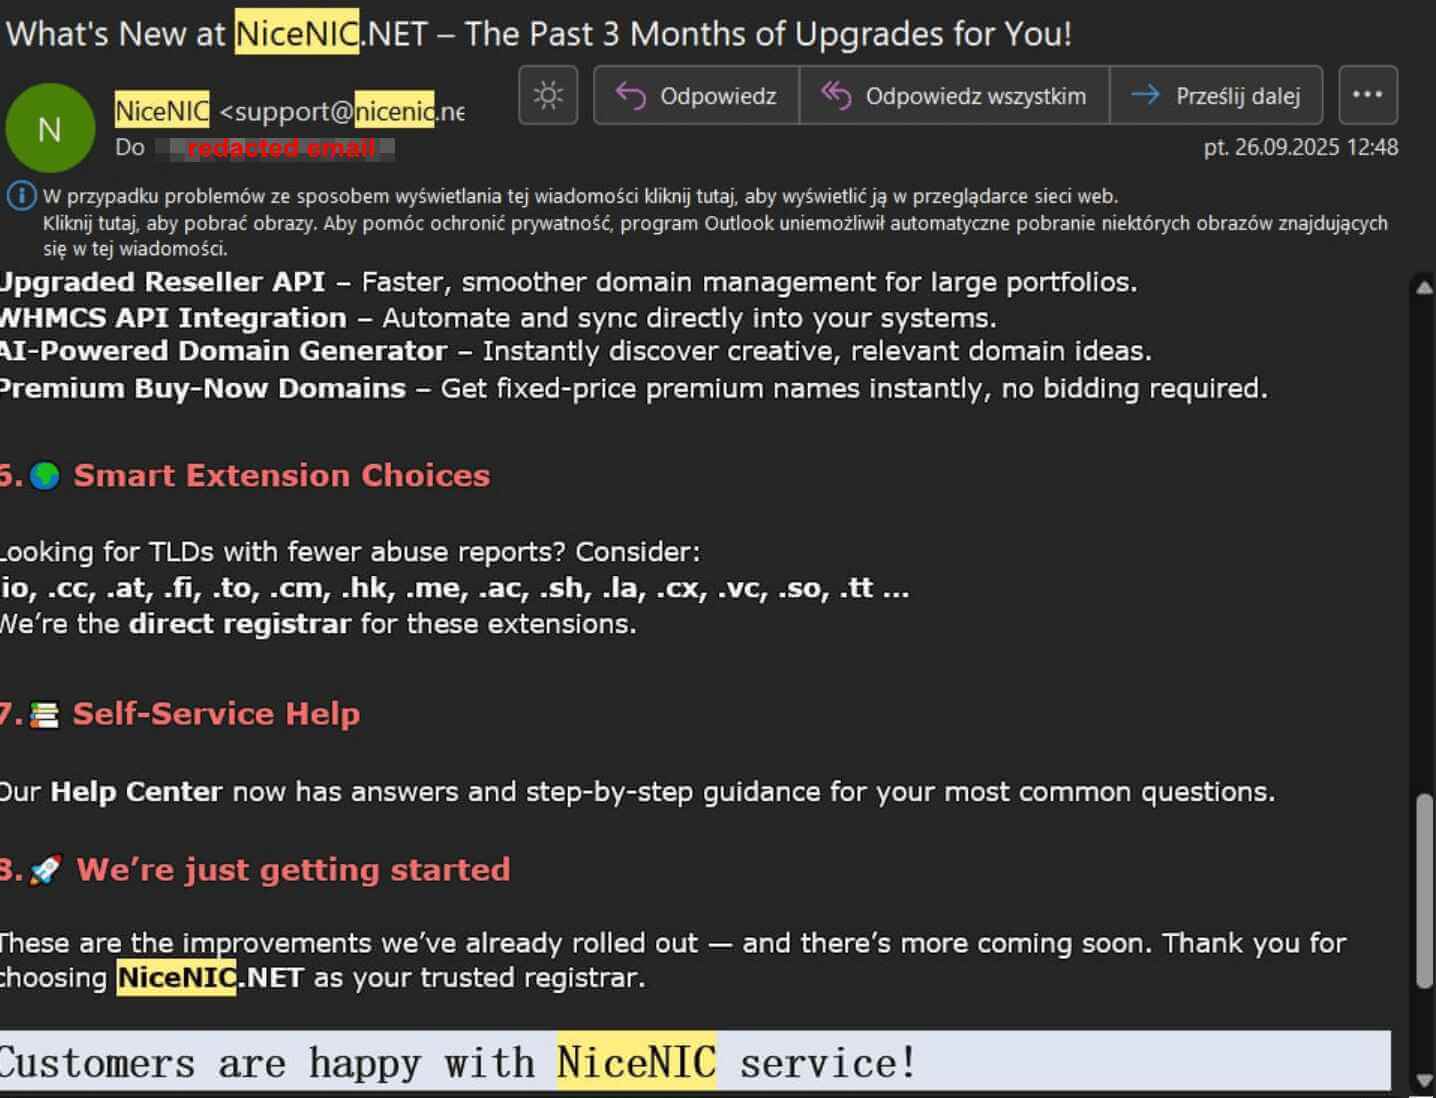Click the green N sender avatar
This screenshot has width=1436, height=1098.
50,129
